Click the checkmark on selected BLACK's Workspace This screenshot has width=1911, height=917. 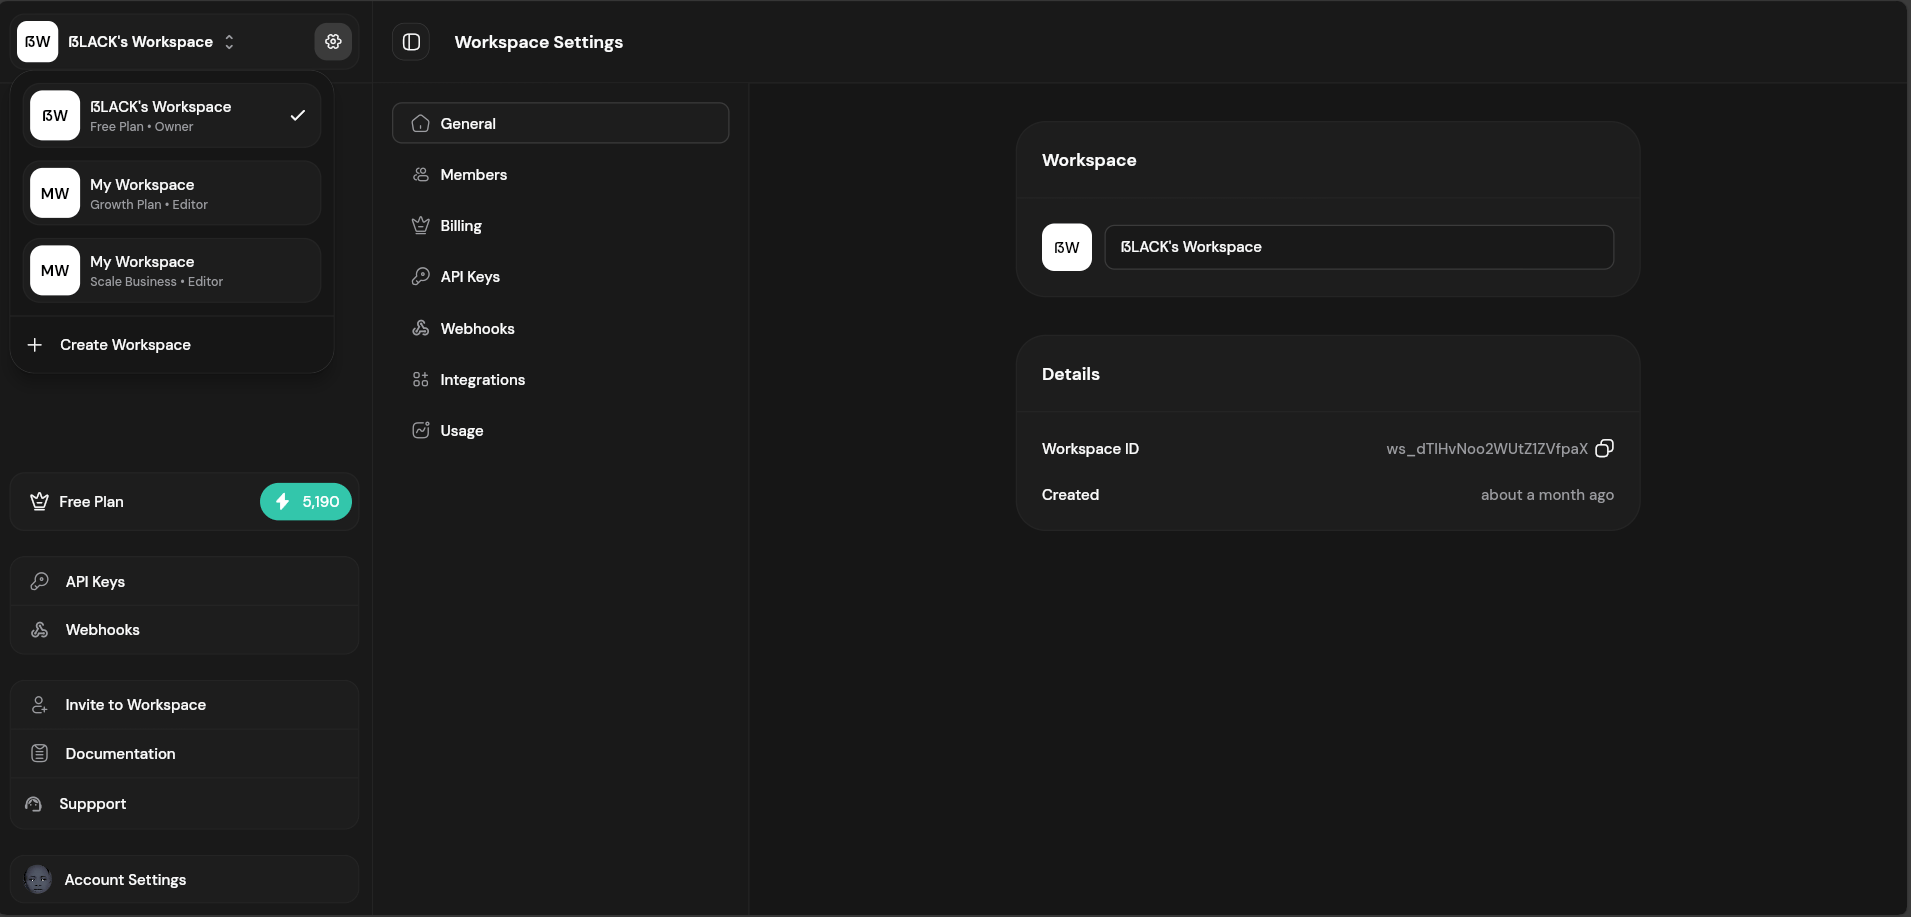297,116
